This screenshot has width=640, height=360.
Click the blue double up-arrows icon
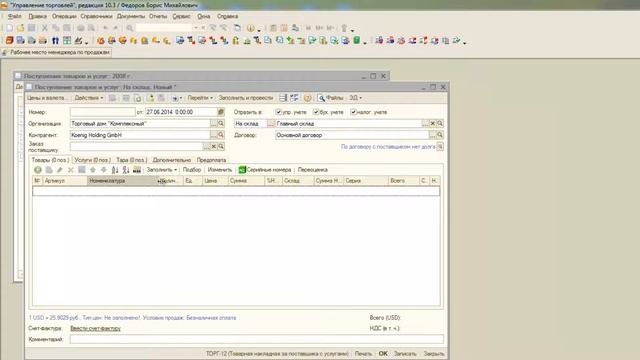(55, 40)
